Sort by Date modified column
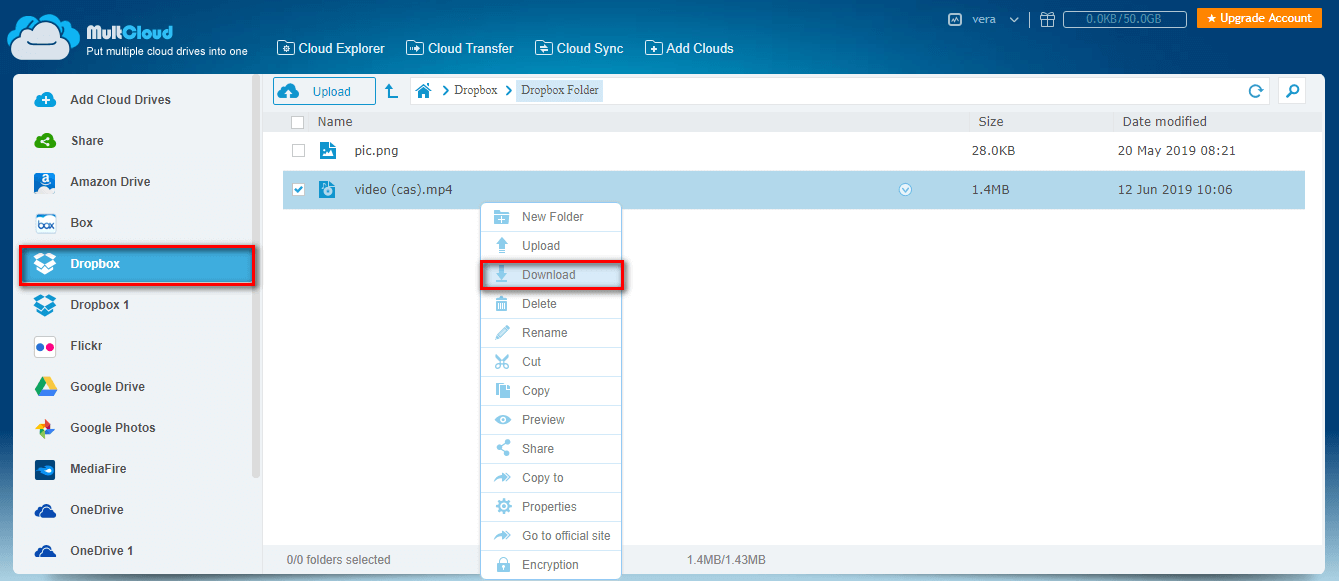Viewport: 1339px width, 581px height. coord(1164,122)
